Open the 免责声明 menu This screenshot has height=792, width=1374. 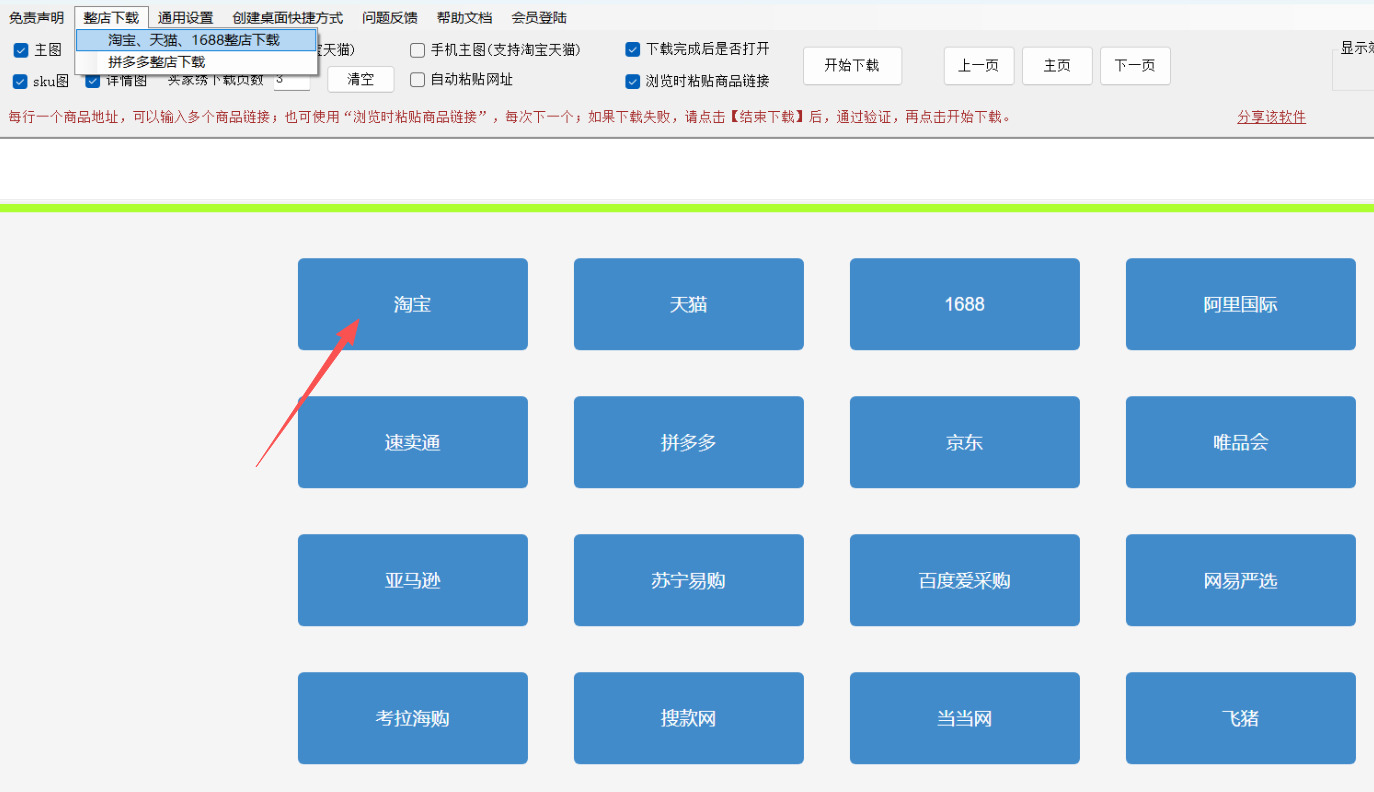pyautogui.click(x=36, y=18)
